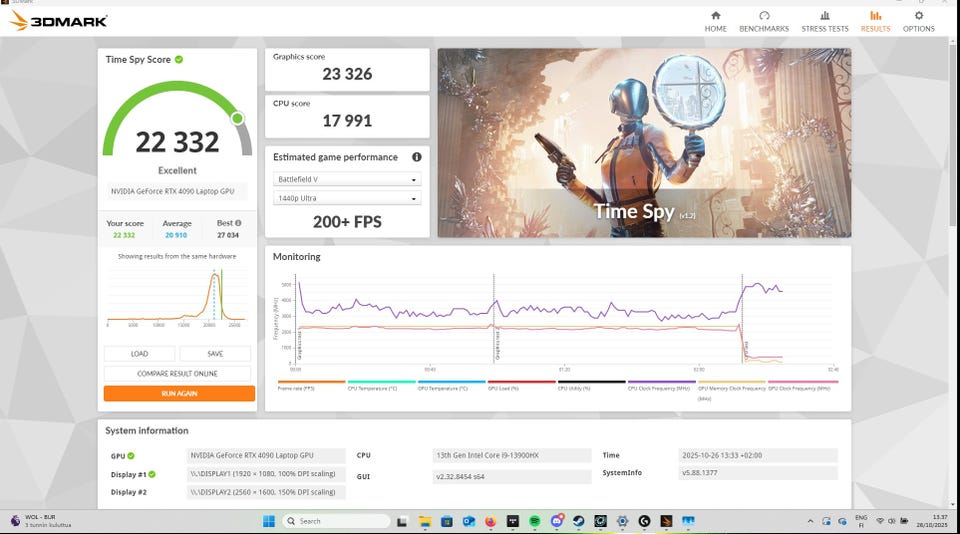Click the 3DMark logo
The image size is (960, 534).
tap(59, 21)
